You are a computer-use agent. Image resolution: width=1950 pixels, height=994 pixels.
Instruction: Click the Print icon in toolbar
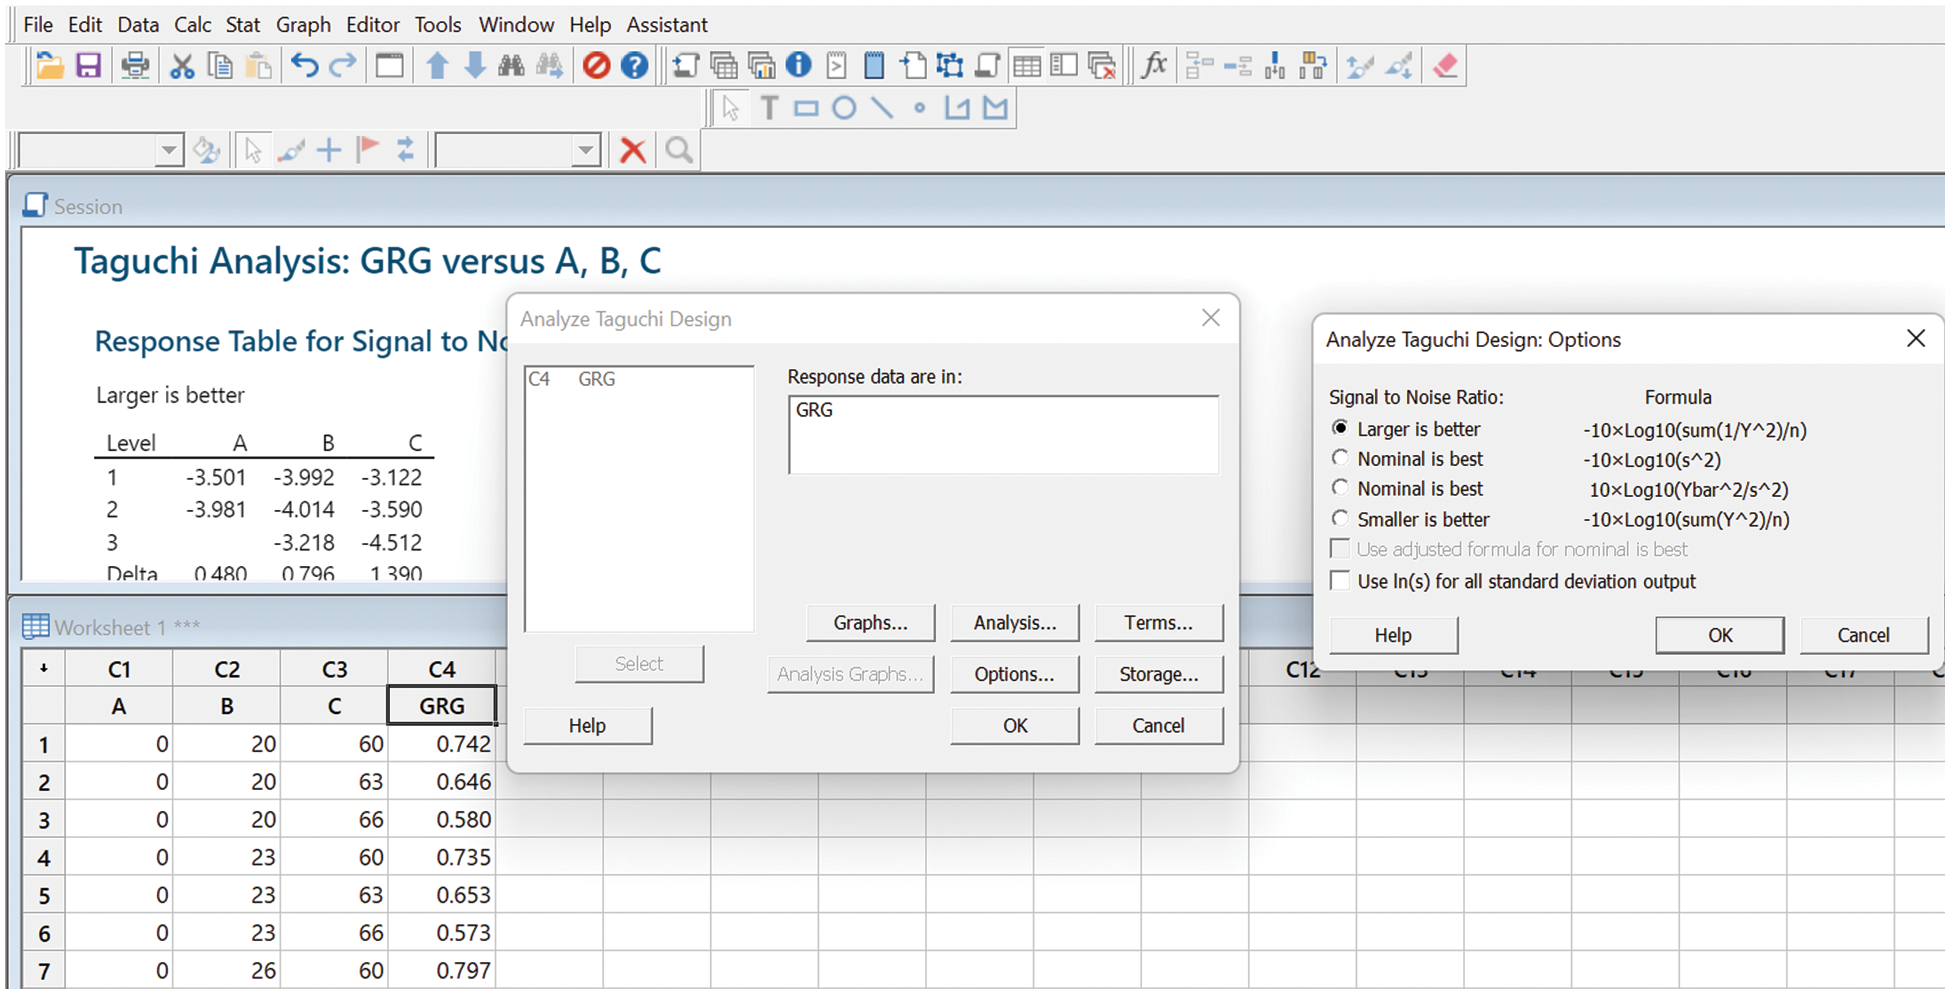pyautogui.click(x=134, y=66)
